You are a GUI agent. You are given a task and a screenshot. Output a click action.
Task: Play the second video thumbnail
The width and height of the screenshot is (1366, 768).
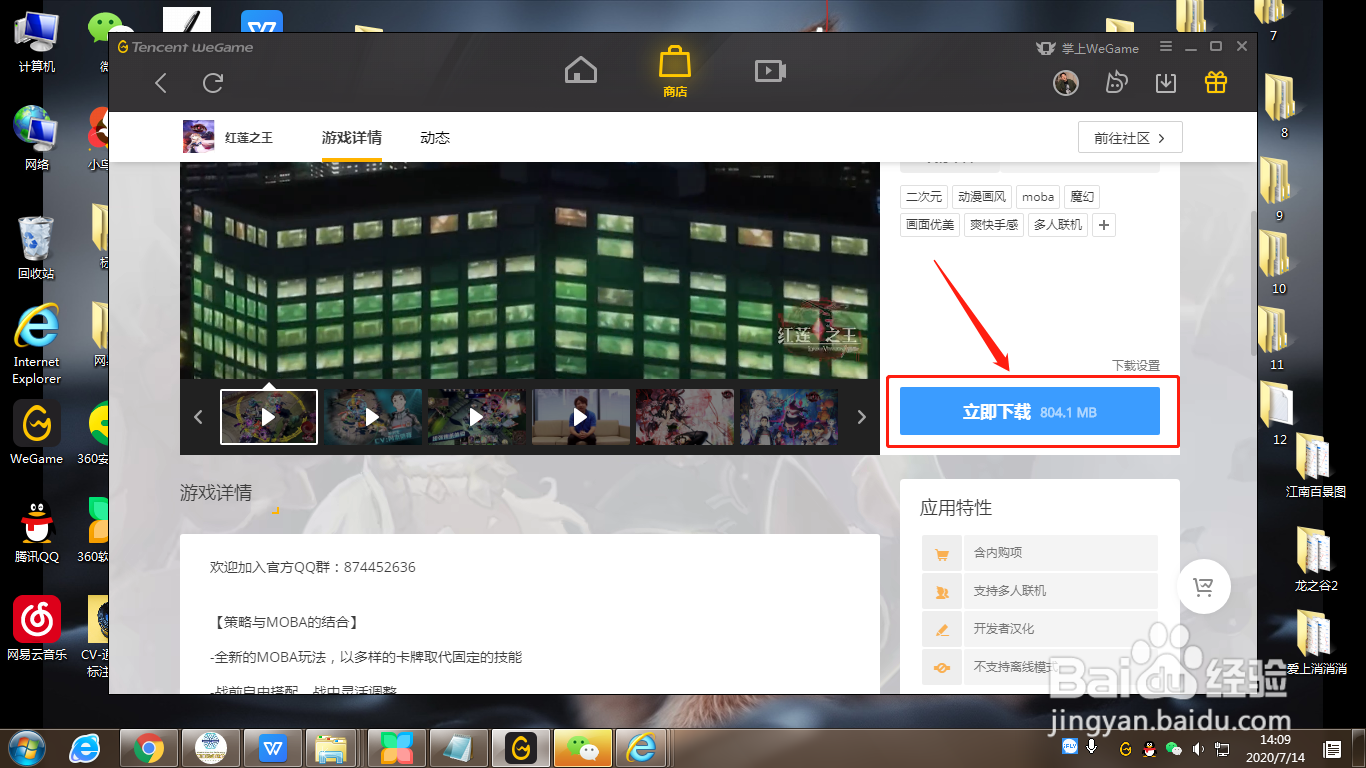coord(373,417)
